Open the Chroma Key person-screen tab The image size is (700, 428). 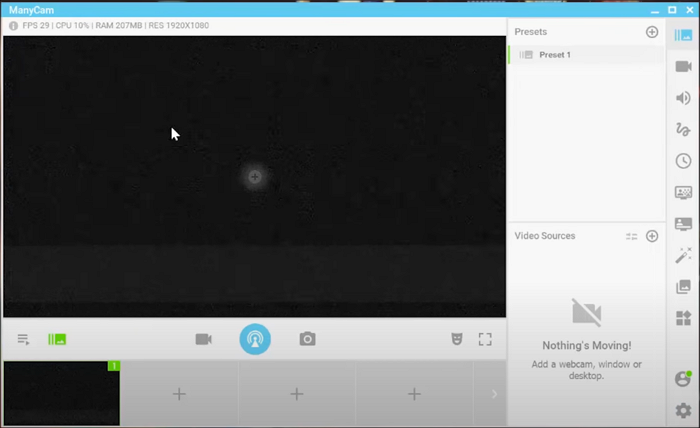(x=683, y=192)
